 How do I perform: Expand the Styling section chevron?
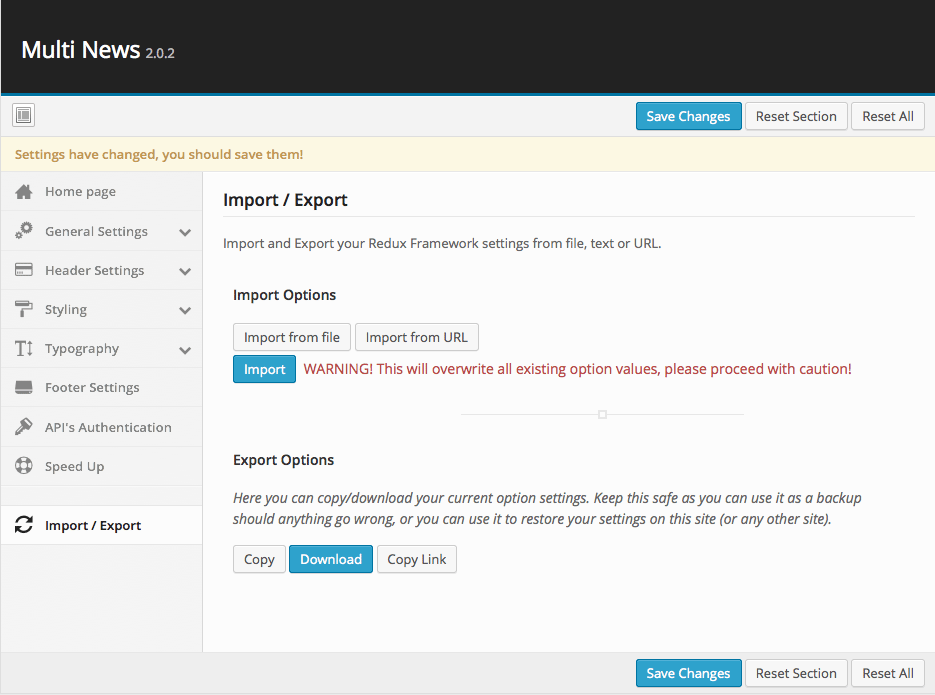(x=185, y=310)
